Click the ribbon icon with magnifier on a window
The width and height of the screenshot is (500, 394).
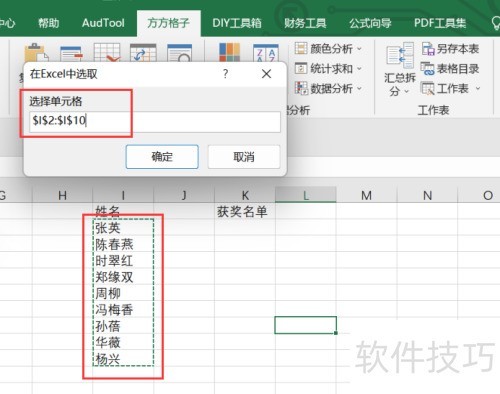point(179,53)
